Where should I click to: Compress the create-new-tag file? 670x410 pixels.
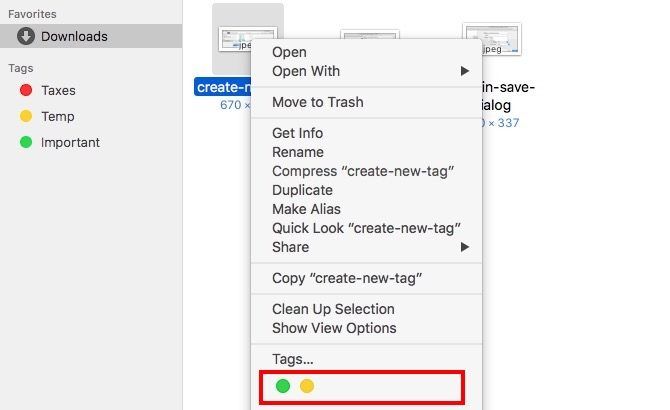(364, 171)
